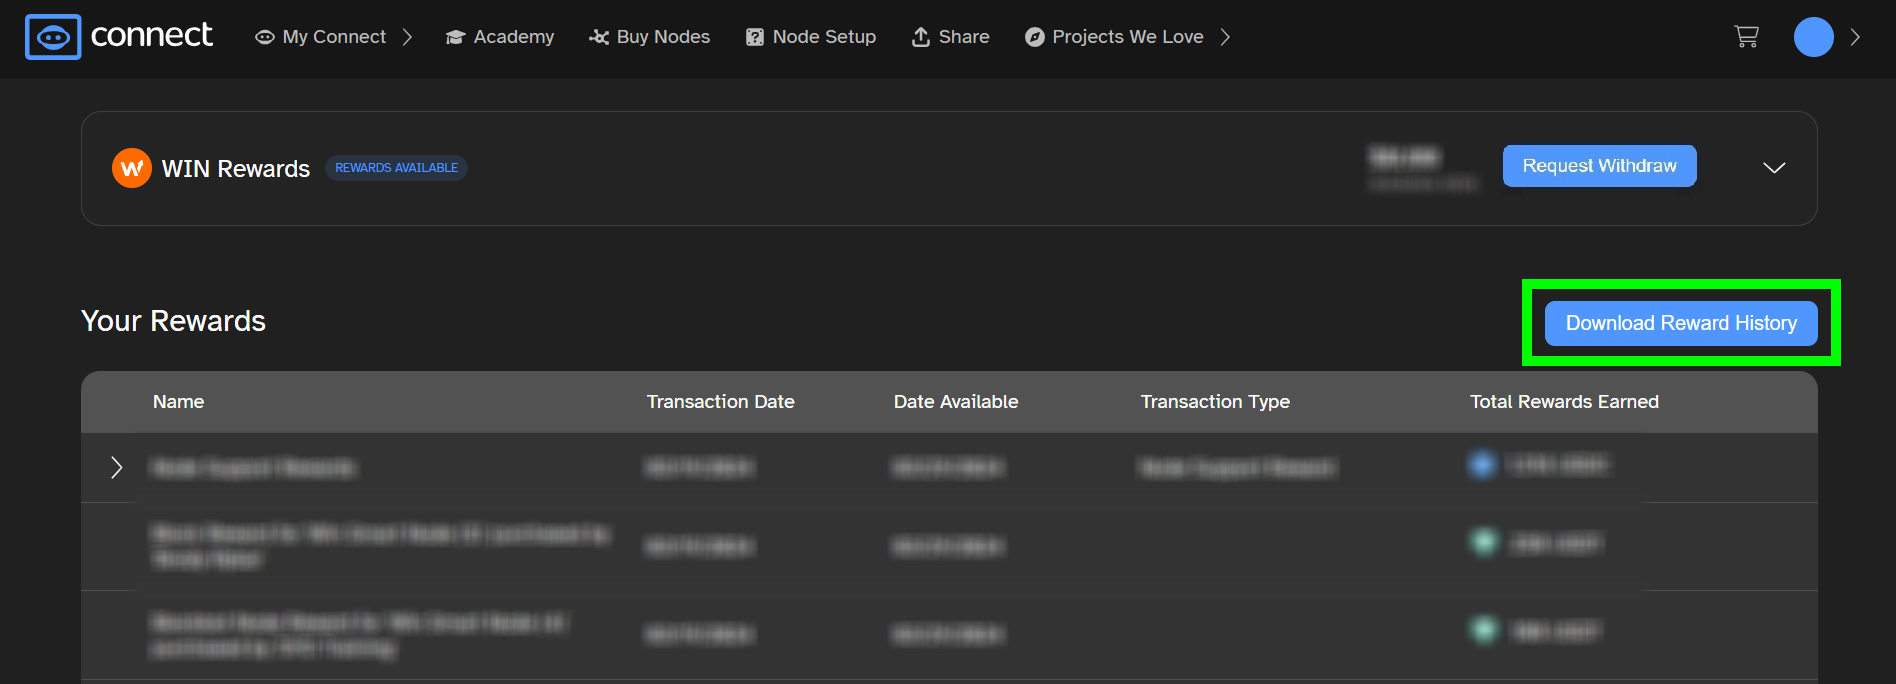Click Request Withdraw button

point(1599,166)
